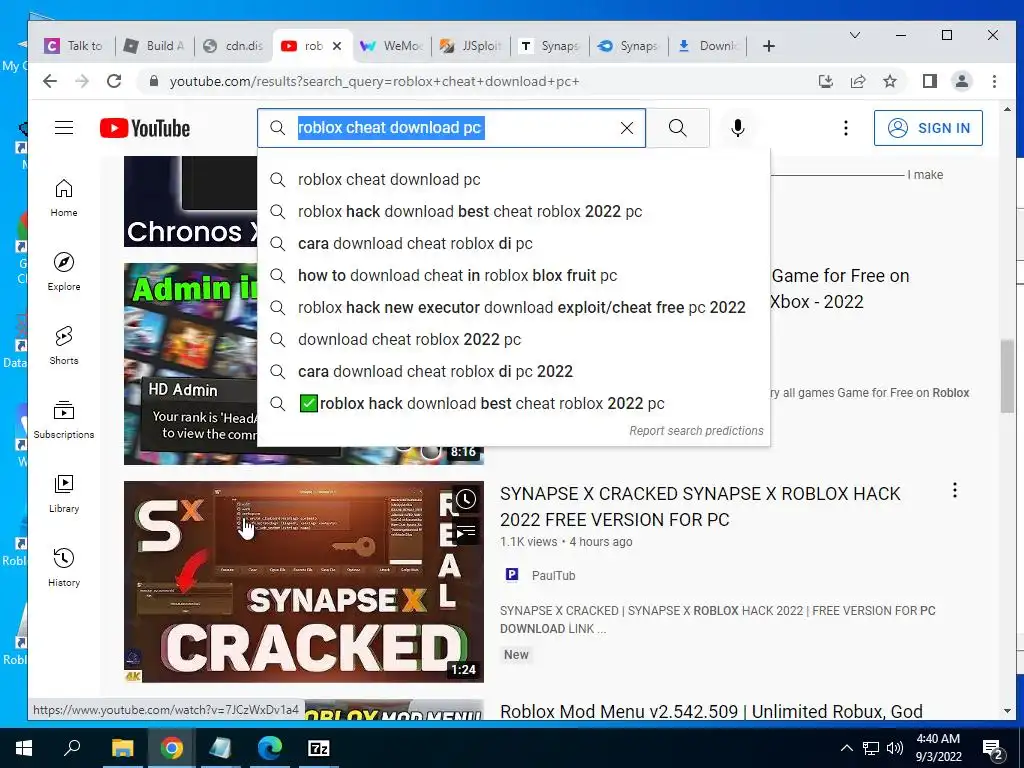Start voice search with the microphone

pyautogui.click(x=738, y=128)
